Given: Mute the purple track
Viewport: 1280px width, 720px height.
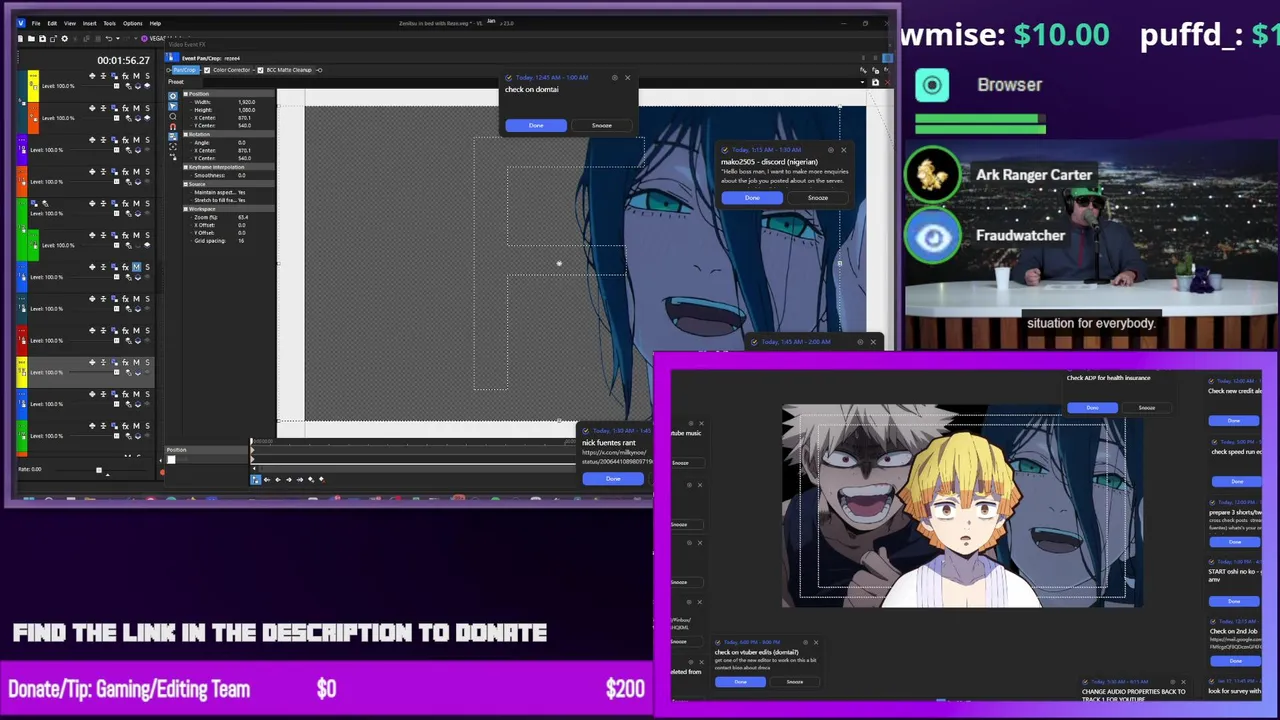Looking at the screenshot, I should pos(136,140).
